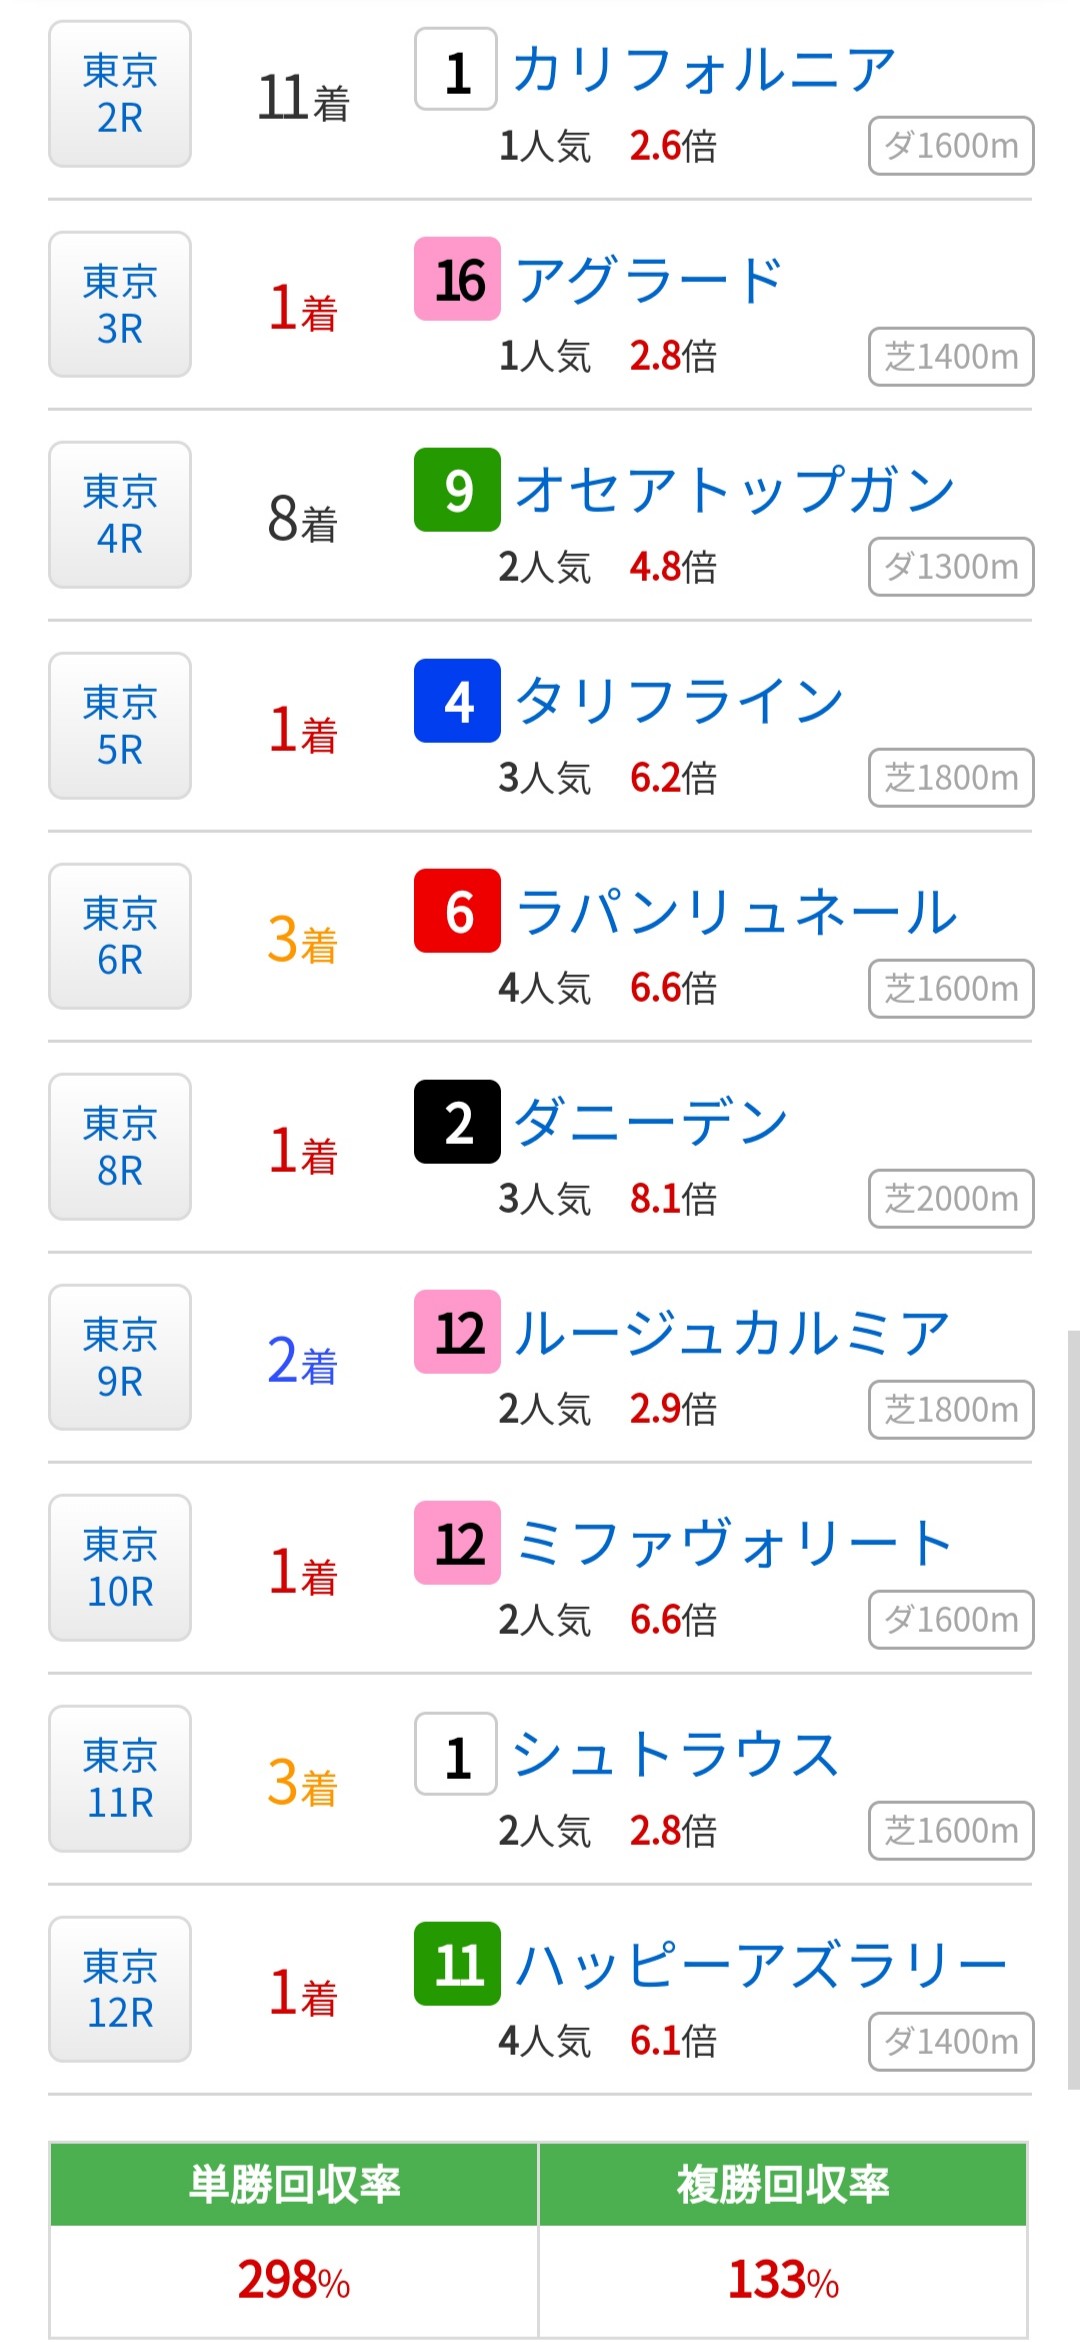Viewport: 1080px width, 2342px height.
Task: Select the 東京 8R race button
Action: 120,1147
